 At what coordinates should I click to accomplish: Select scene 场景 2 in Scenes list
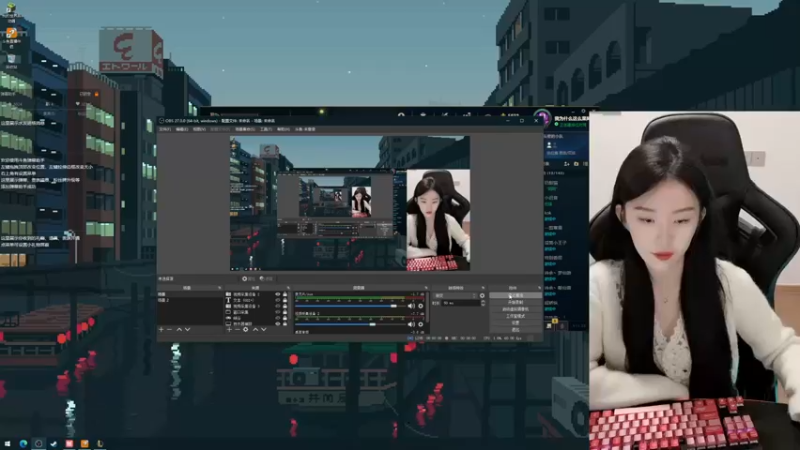(x=190, y=300)
